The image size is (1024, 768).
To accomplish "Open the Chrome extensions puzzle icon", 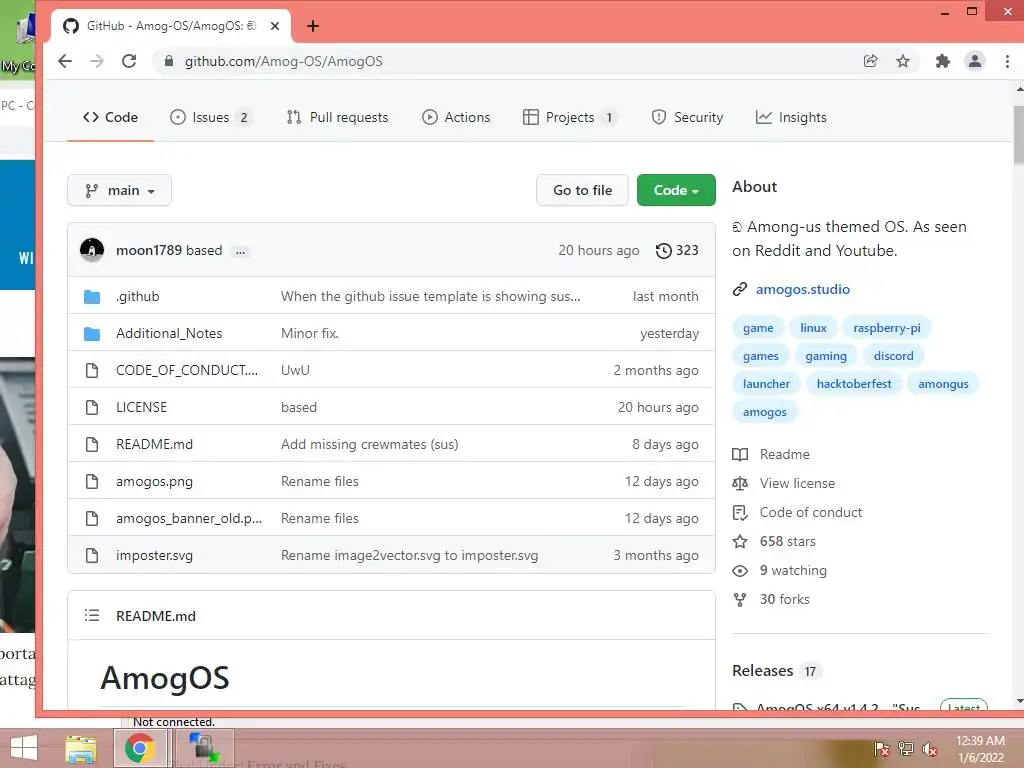I will tap(942, 61).
